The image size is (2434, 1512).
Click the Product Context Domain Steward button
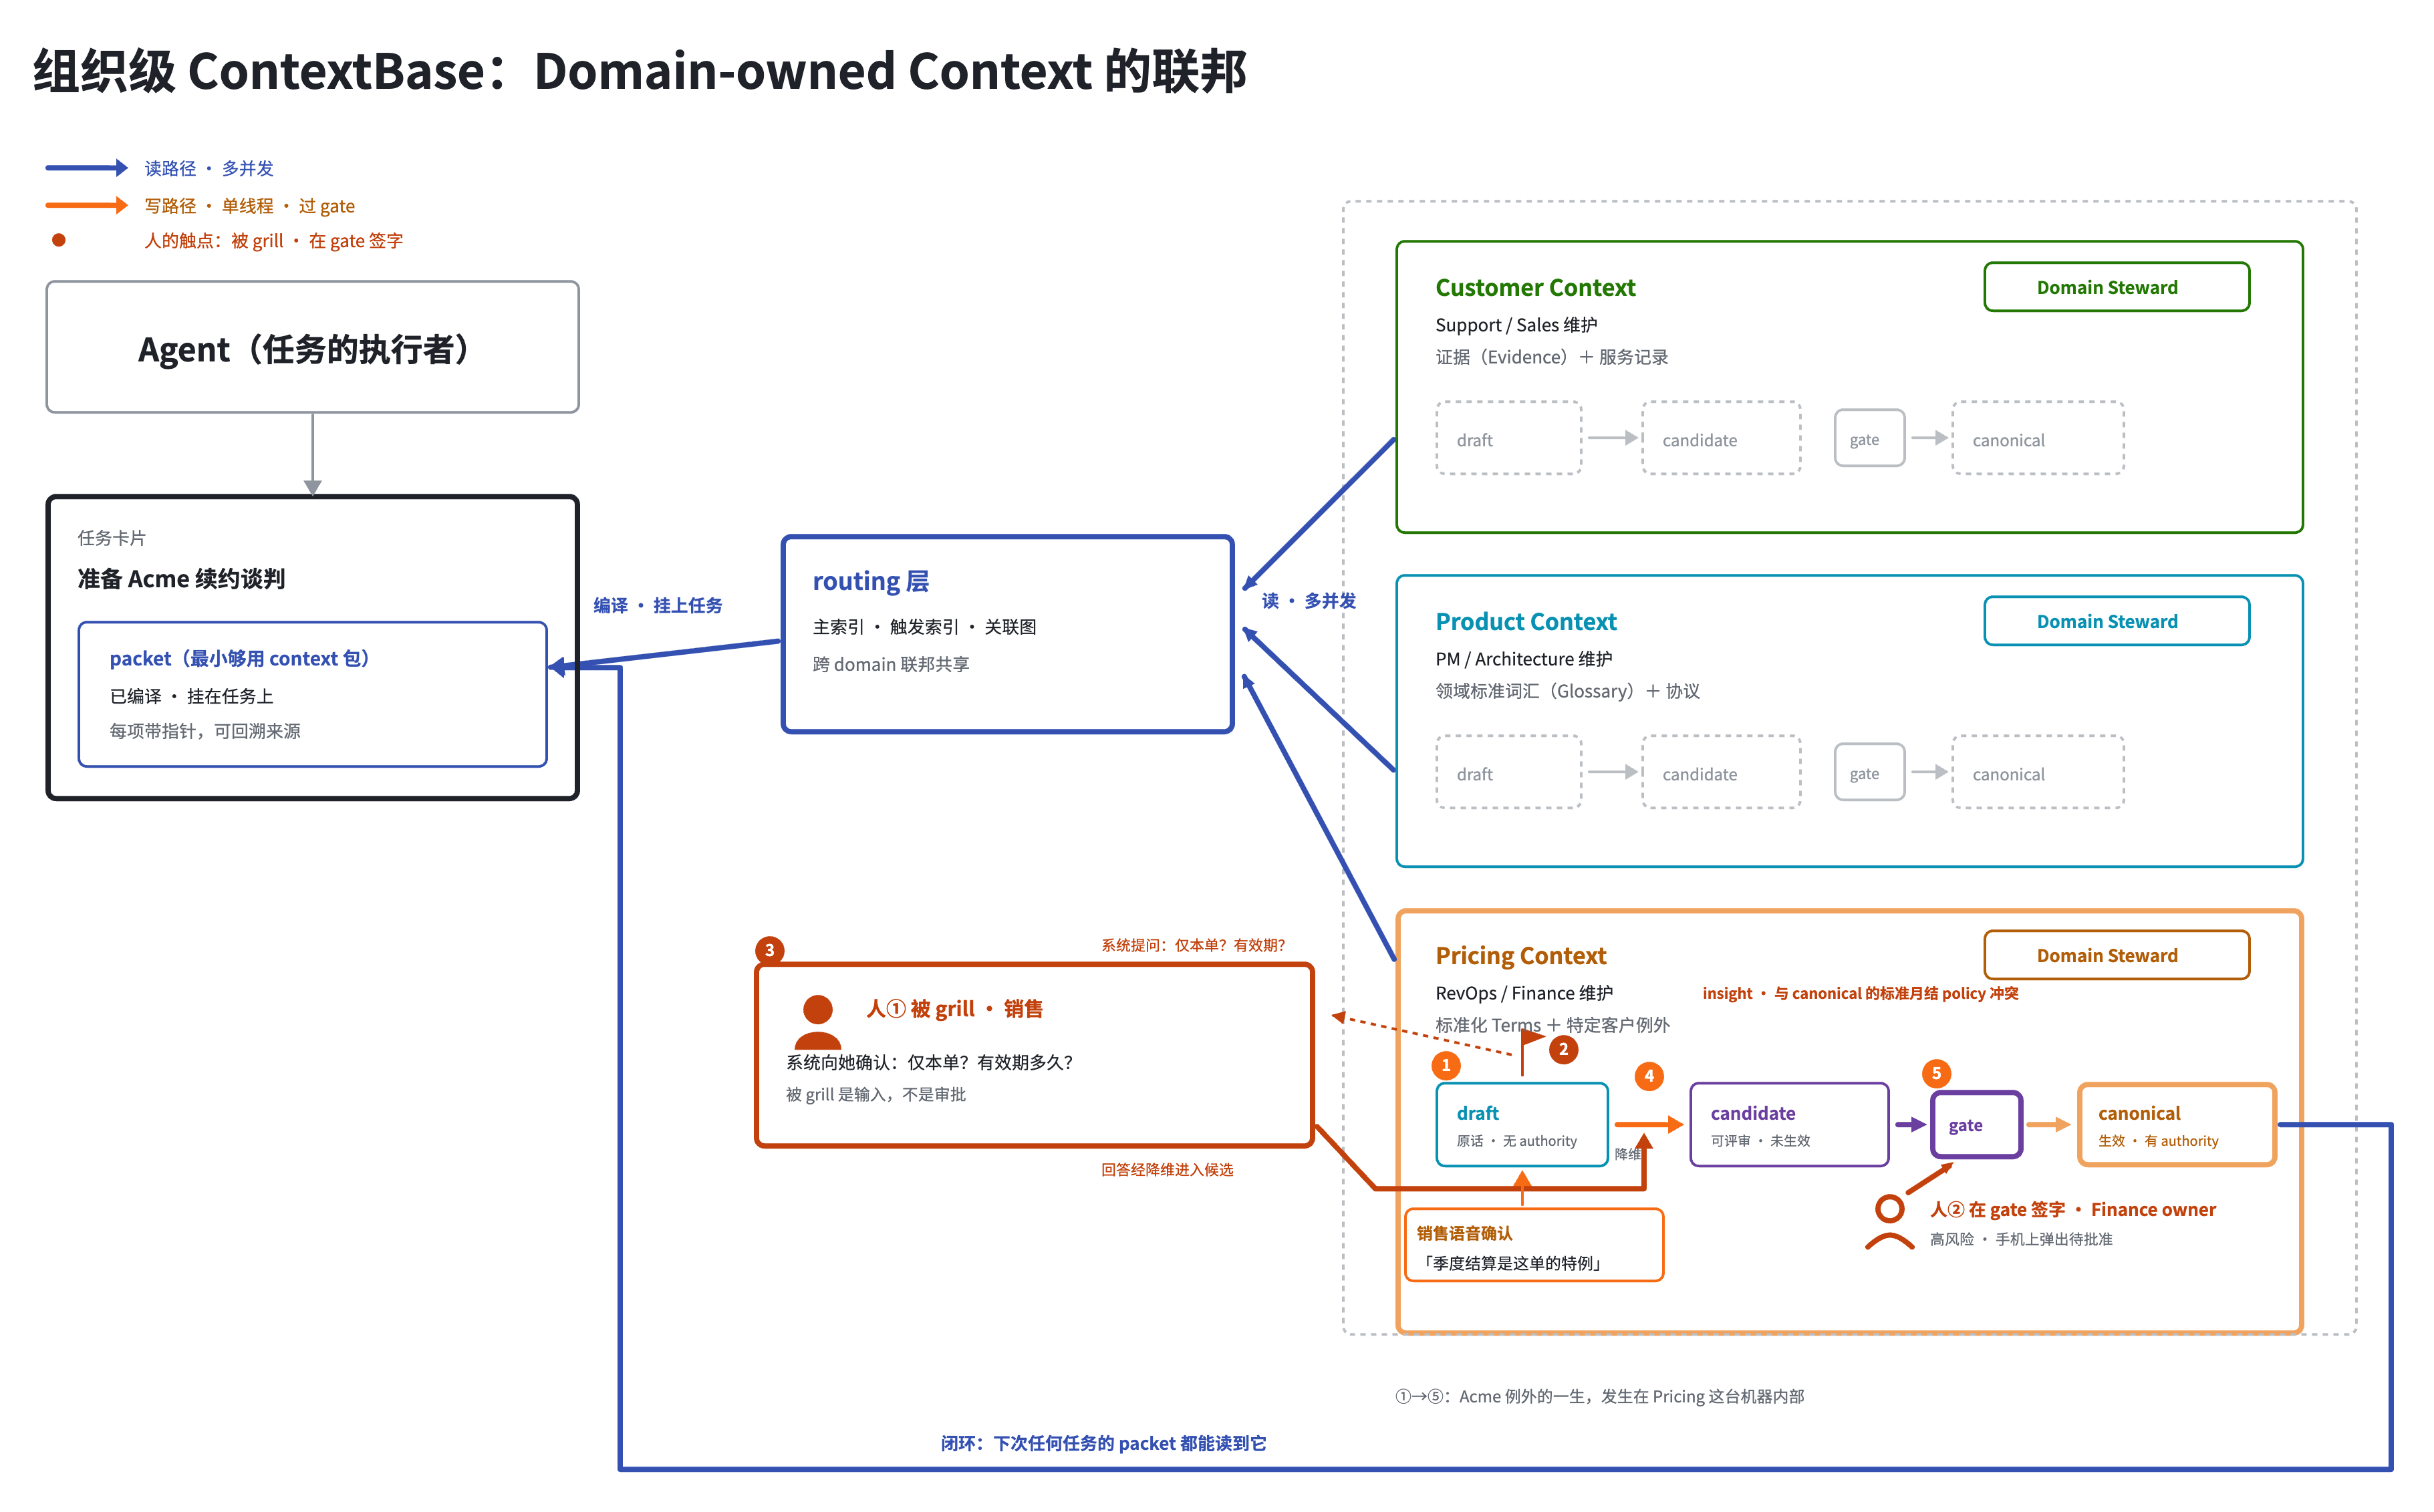coord(2116,621)
